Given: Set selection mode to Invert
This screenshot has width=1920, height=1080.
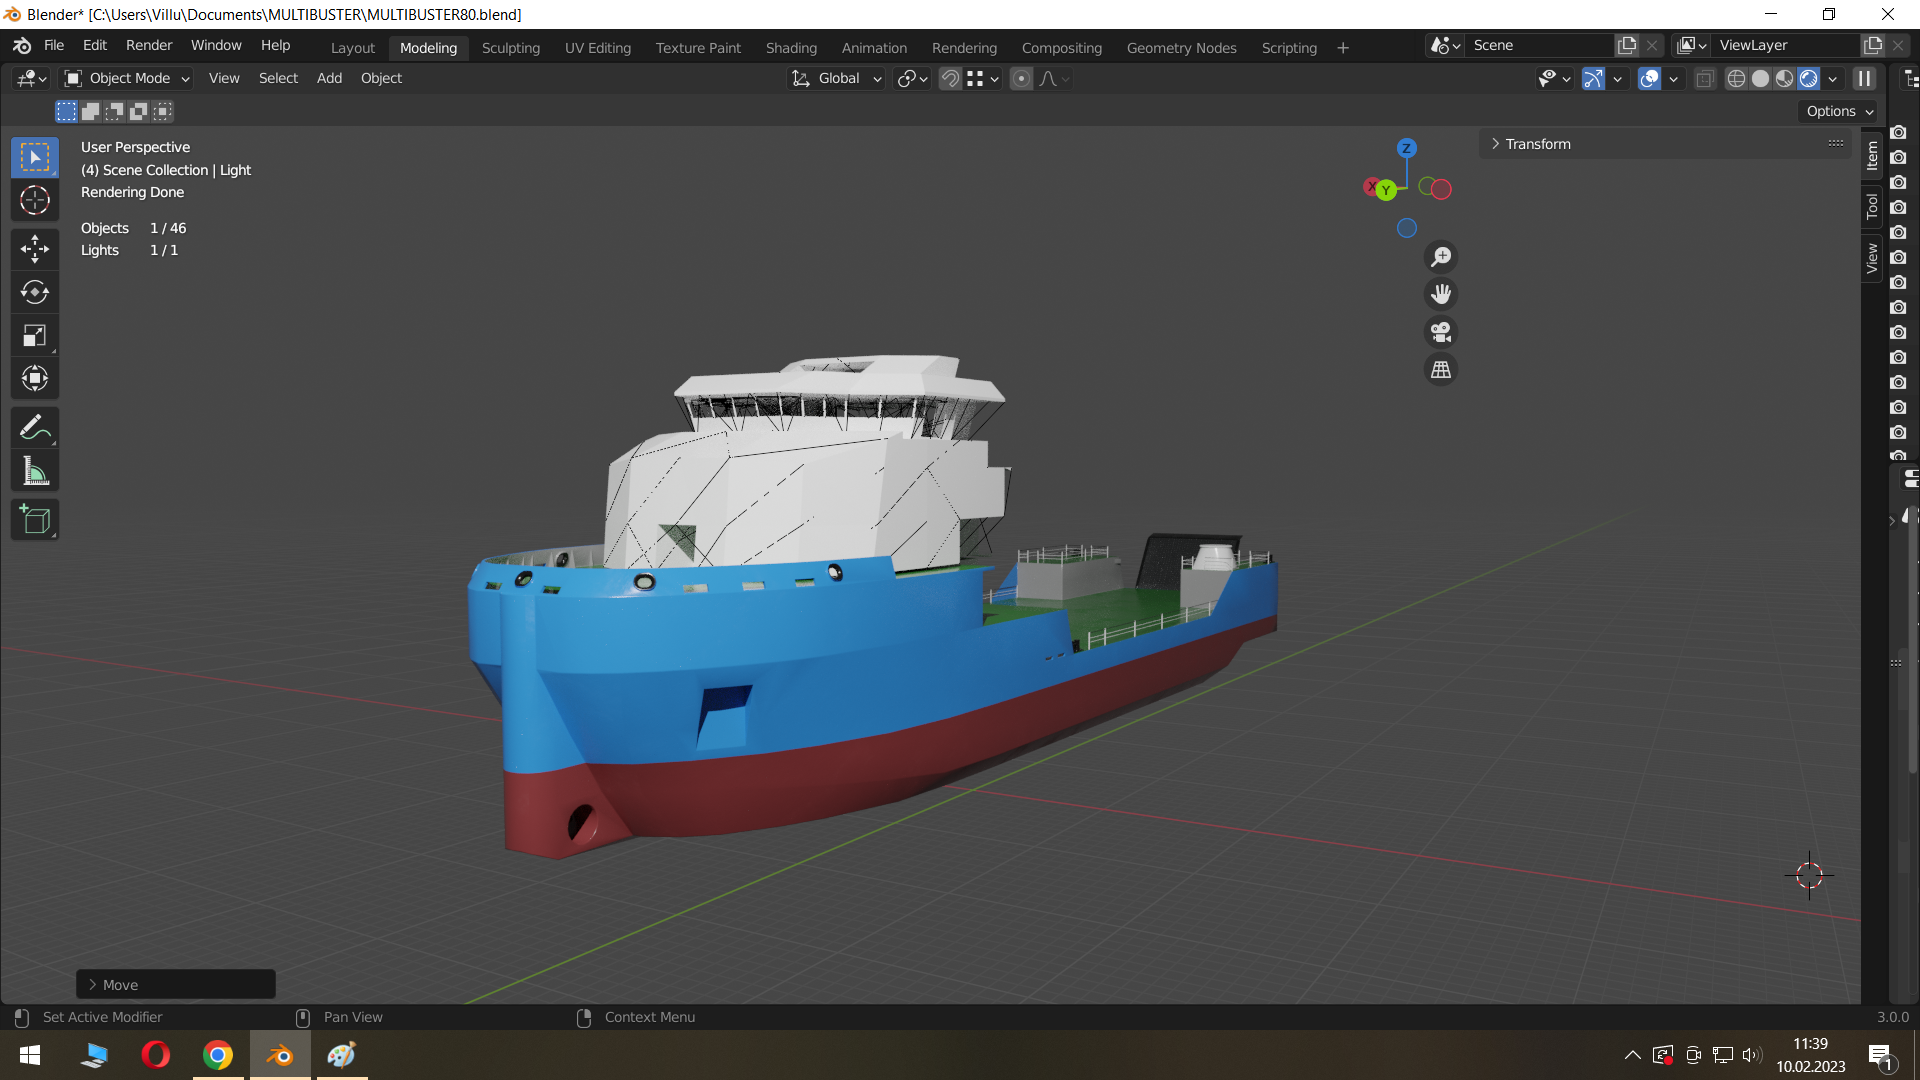Looking at the screenshot, I should (139, 111).
